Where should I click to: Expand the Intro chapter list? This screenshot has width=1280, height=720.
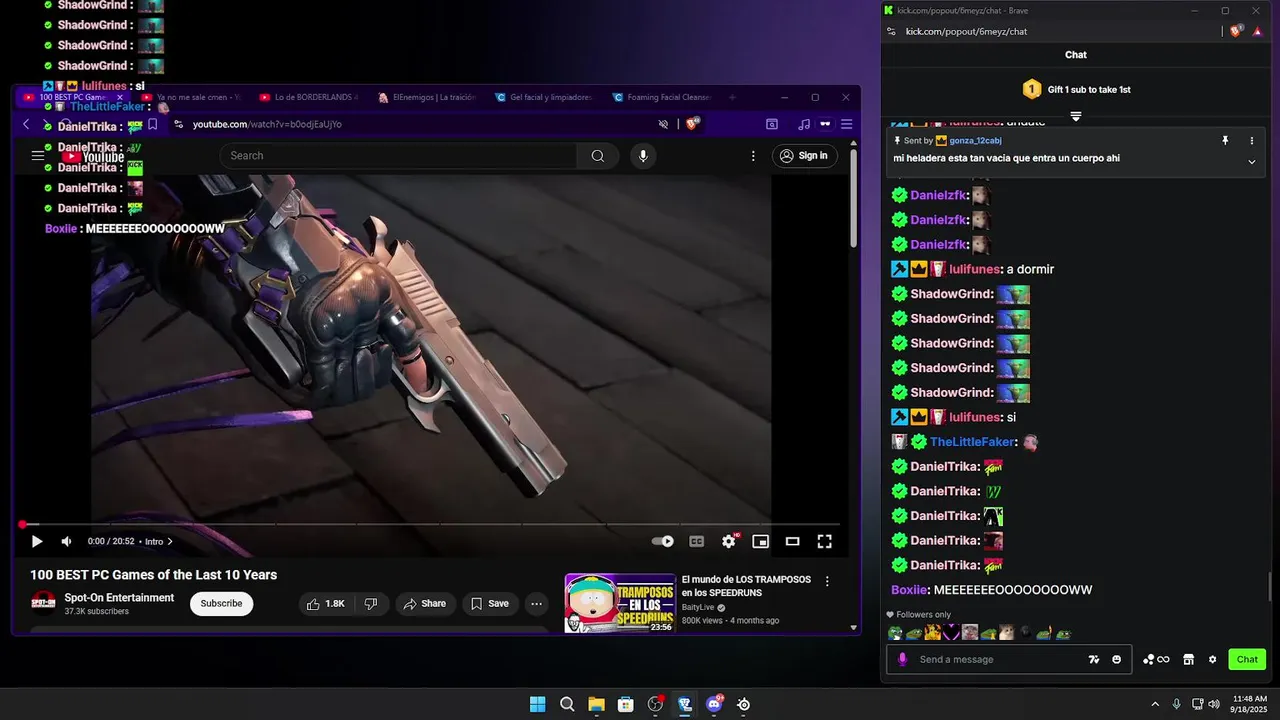[x=159, y=541]
